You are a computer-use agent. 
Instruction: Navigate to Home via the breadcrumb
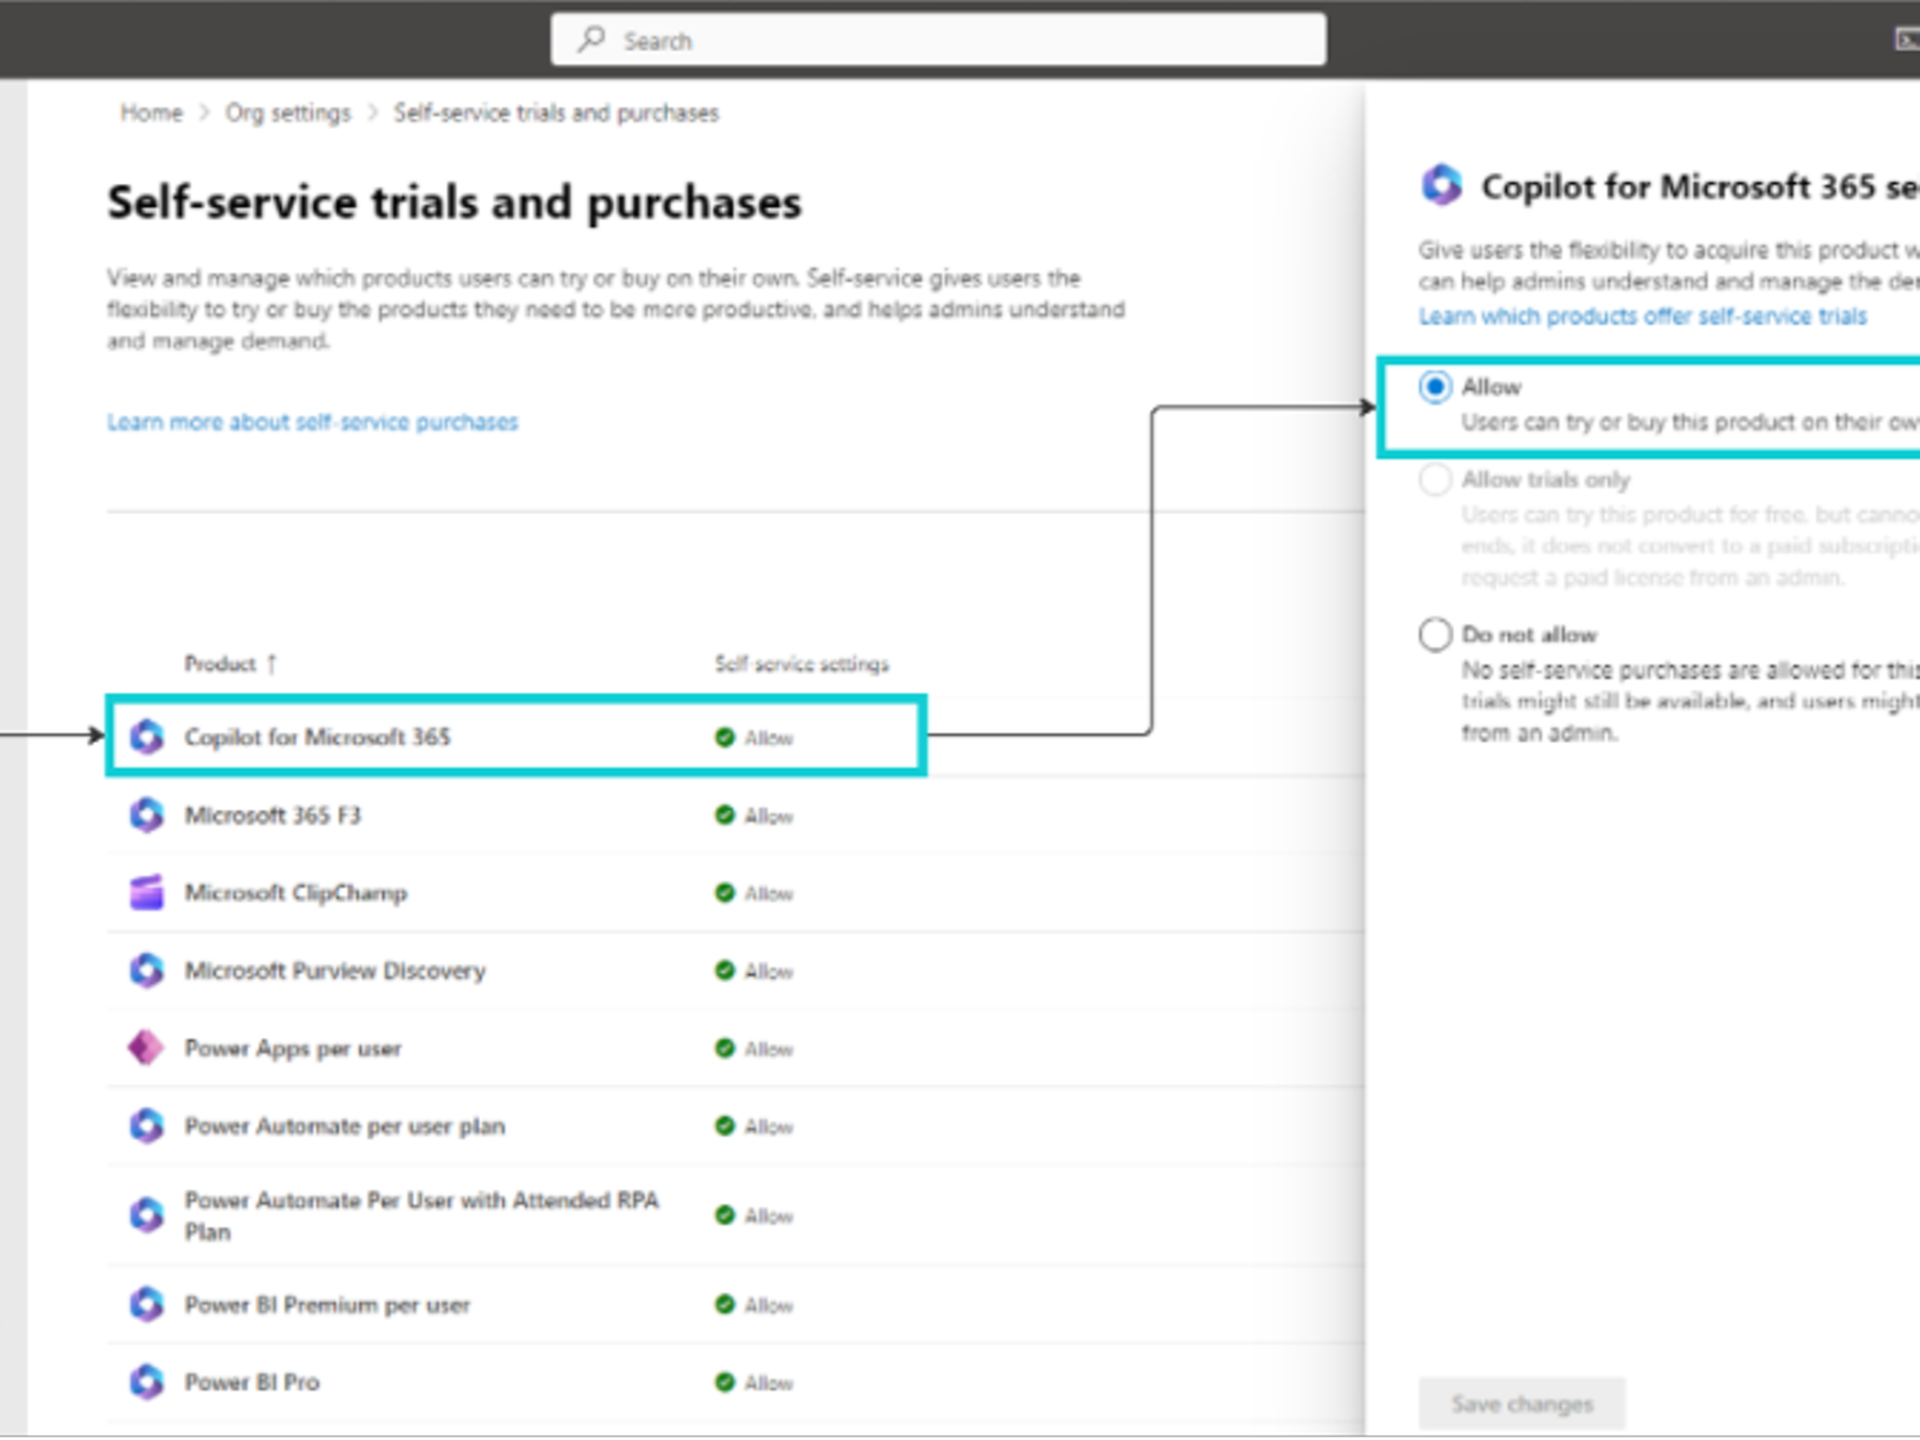tap(150, 113)
